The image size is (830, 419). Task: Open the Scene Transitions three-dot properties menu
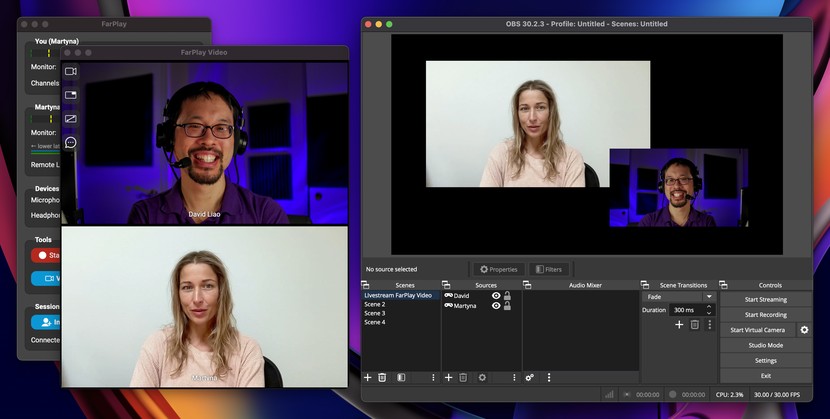tap(710, 324)
